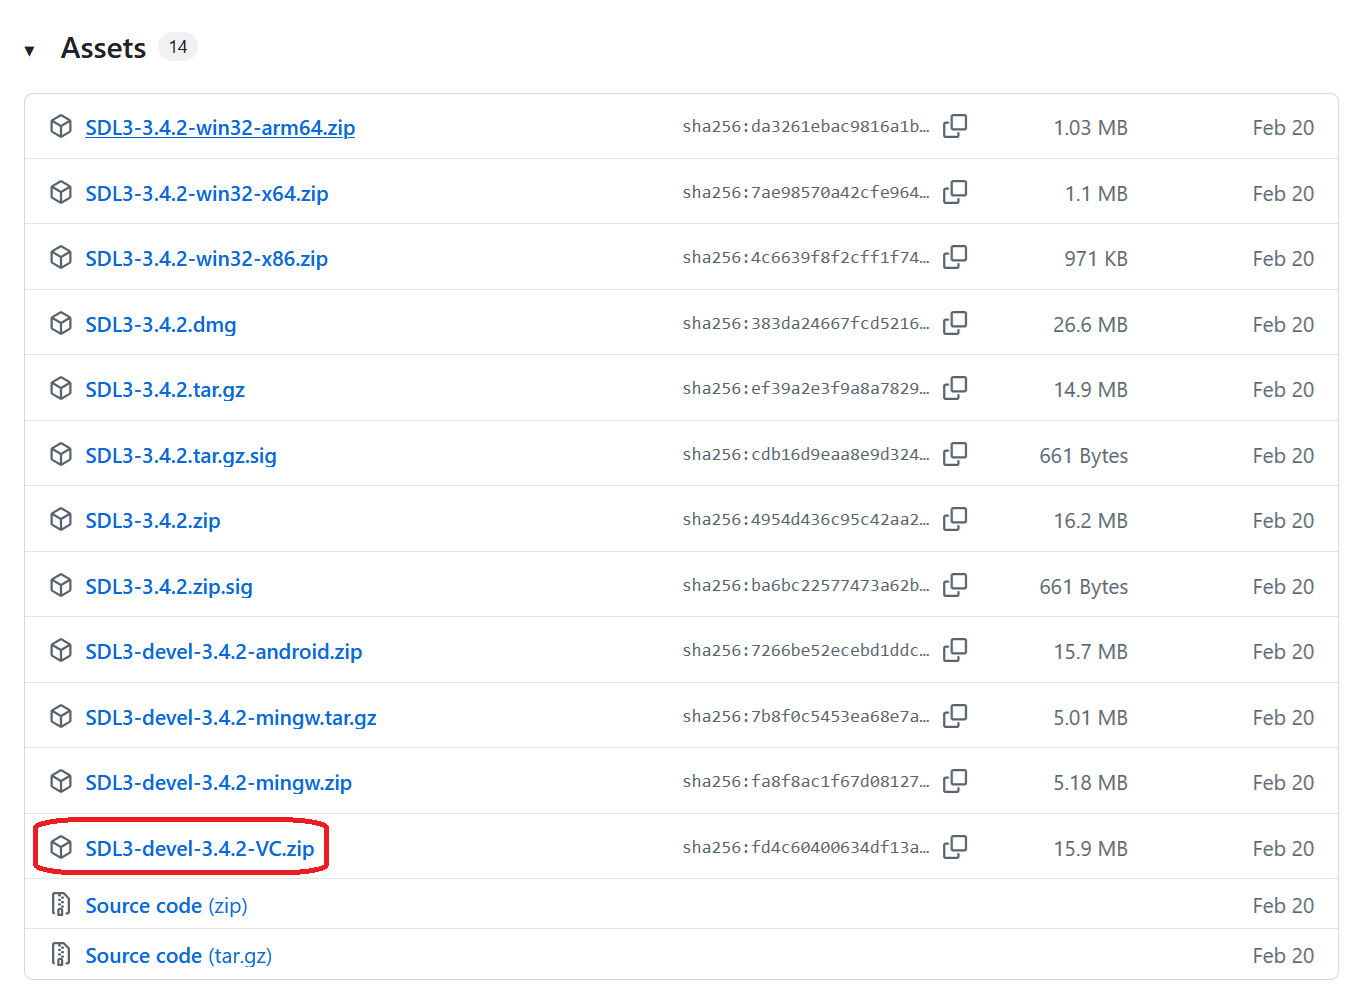The image size is (1360, 998).
Task: Click the package icon beside SDL3-devel-3.4.2-mingw.tar.gz
Action: 61,716
